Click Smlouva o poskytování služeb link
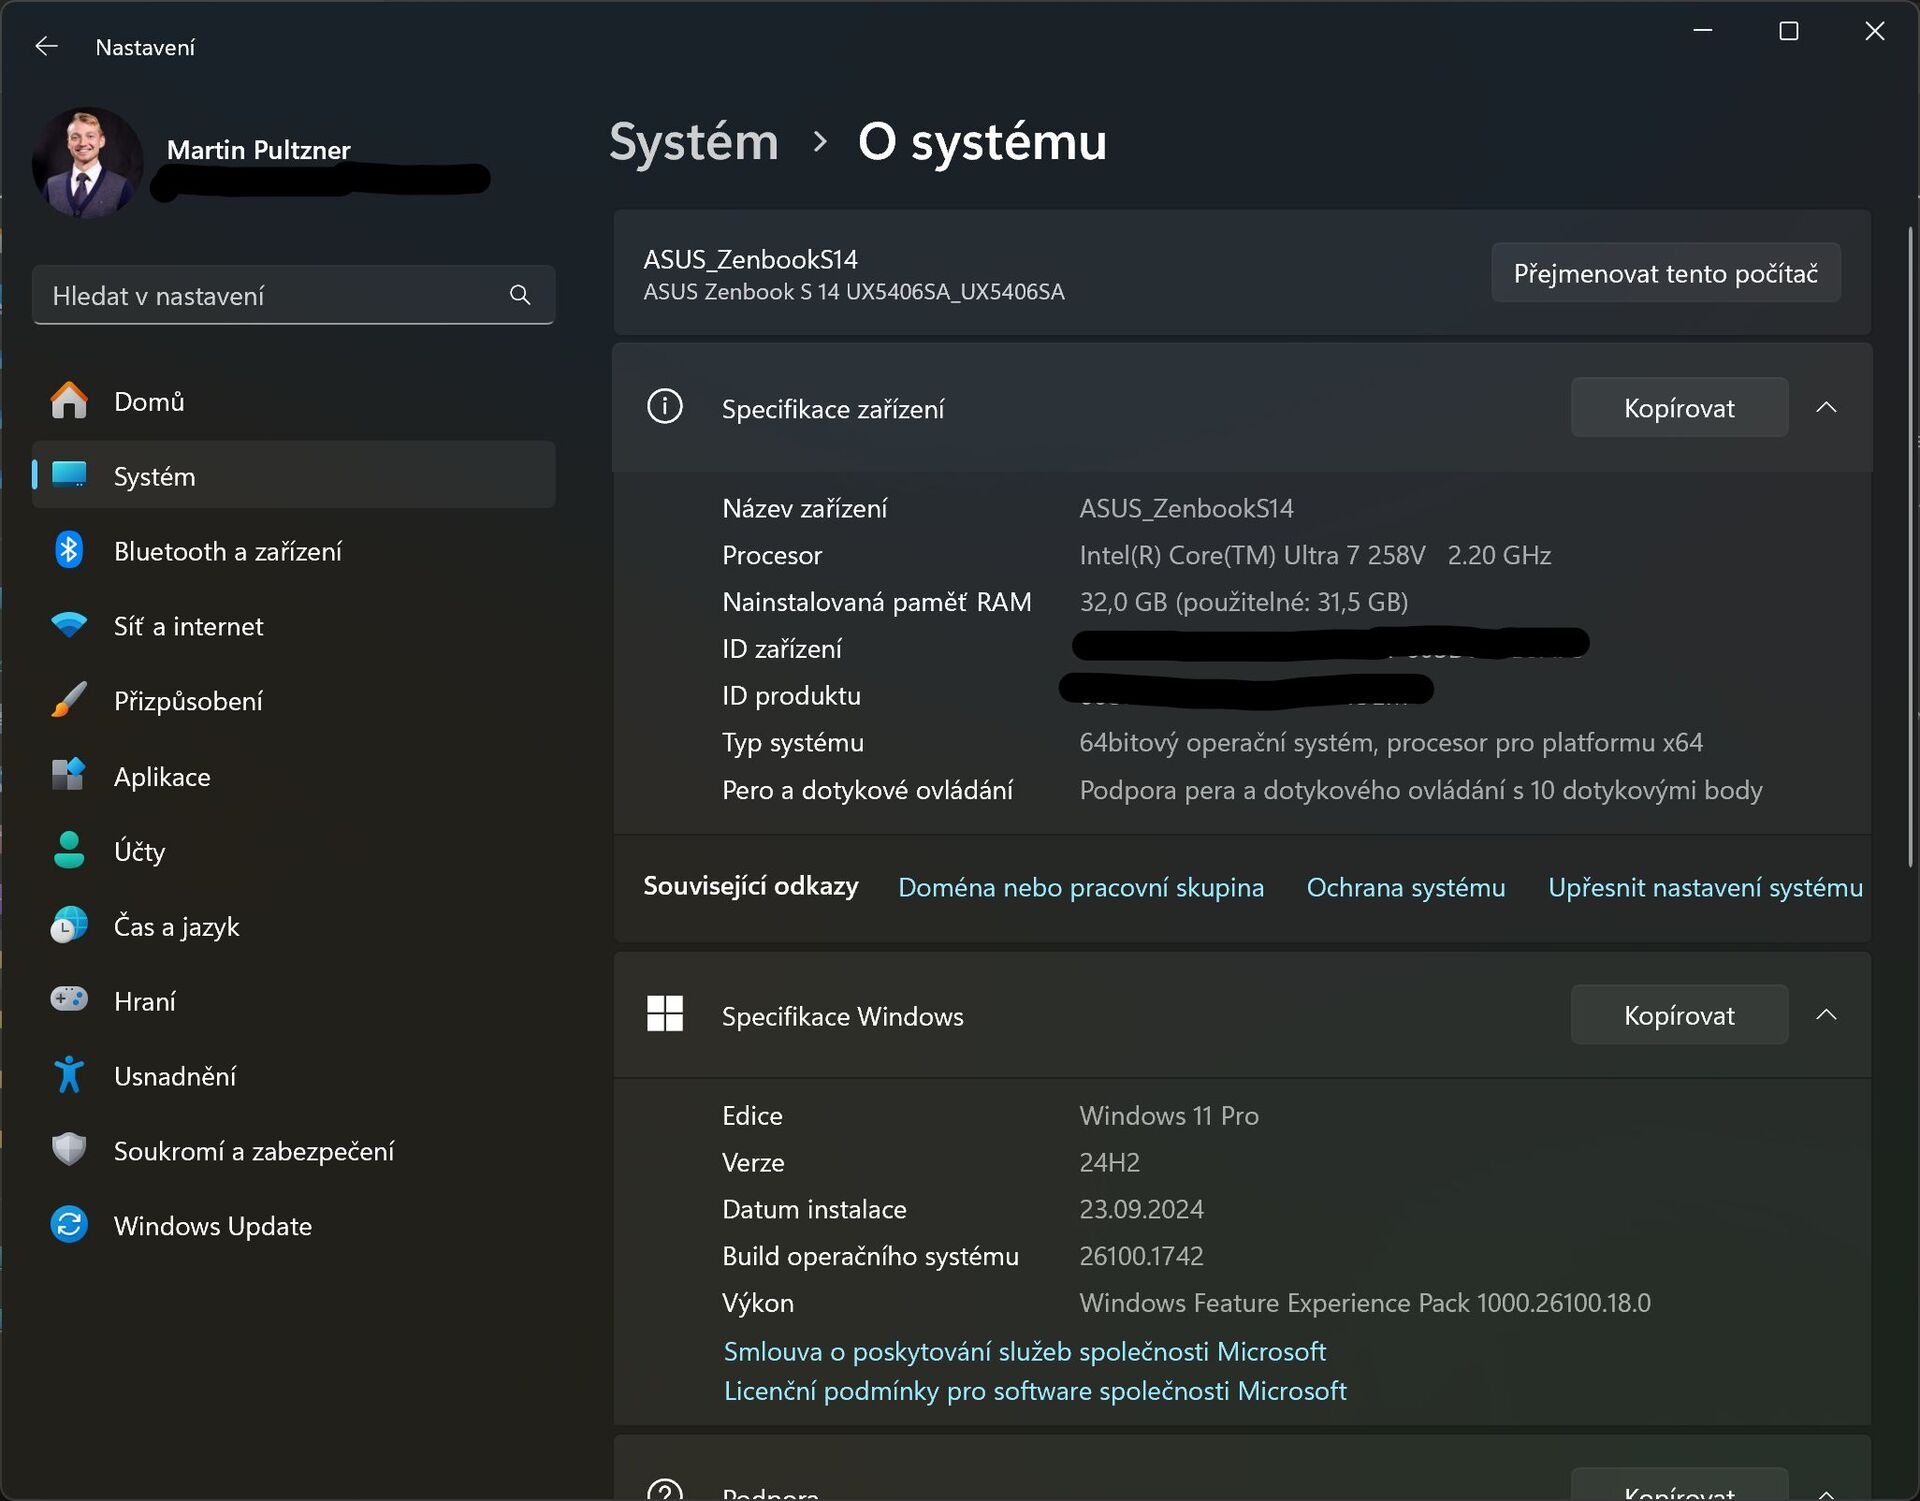The image size is (1920, 1501). [x=1024, y=1350]
